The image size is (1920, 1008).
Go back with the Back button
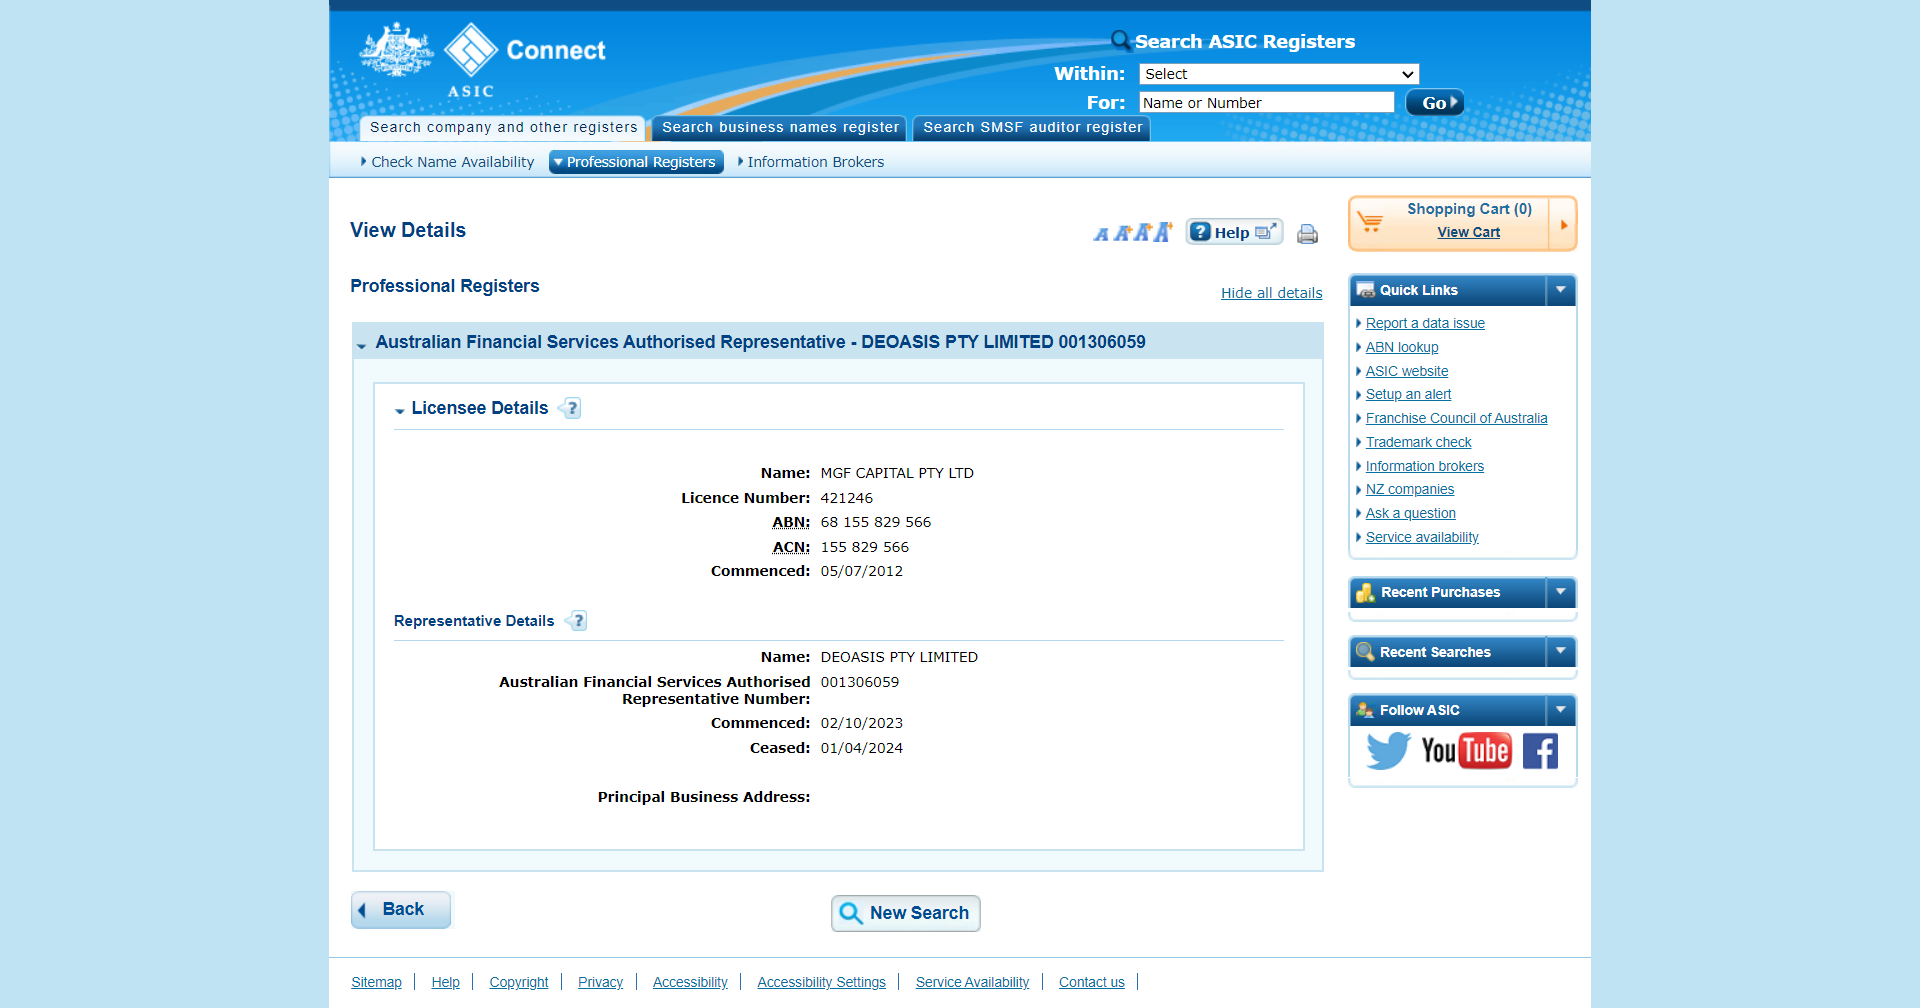401,910
